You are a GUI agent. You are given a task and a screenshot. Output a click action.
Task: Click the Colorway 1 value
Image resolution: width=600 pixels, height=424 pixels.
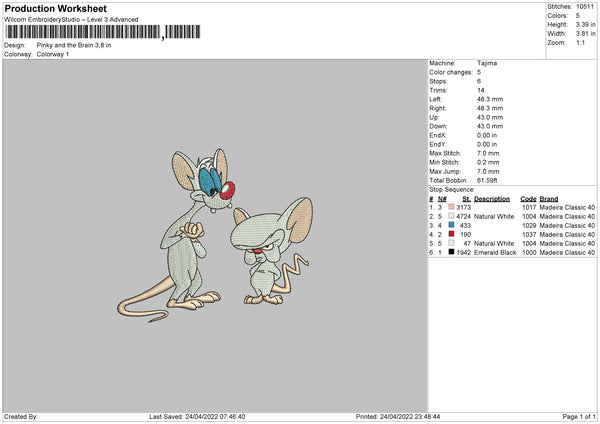(54, 53)
